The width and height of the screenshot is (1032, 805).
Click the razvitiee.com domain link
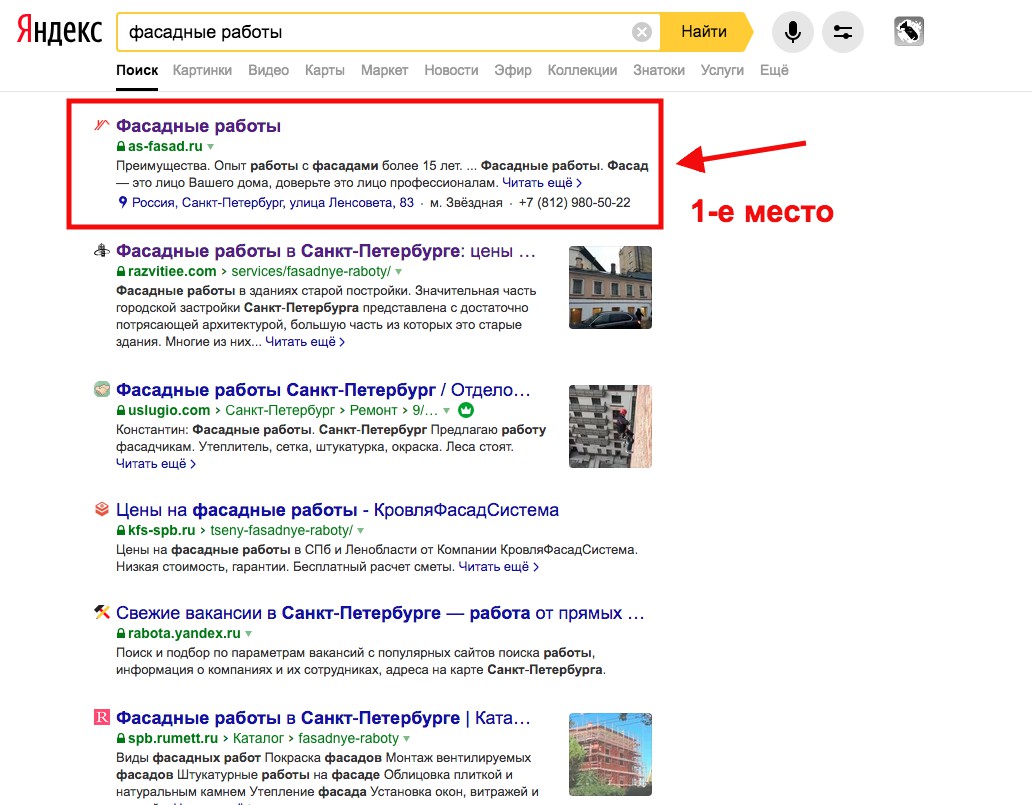click(172, 271)
